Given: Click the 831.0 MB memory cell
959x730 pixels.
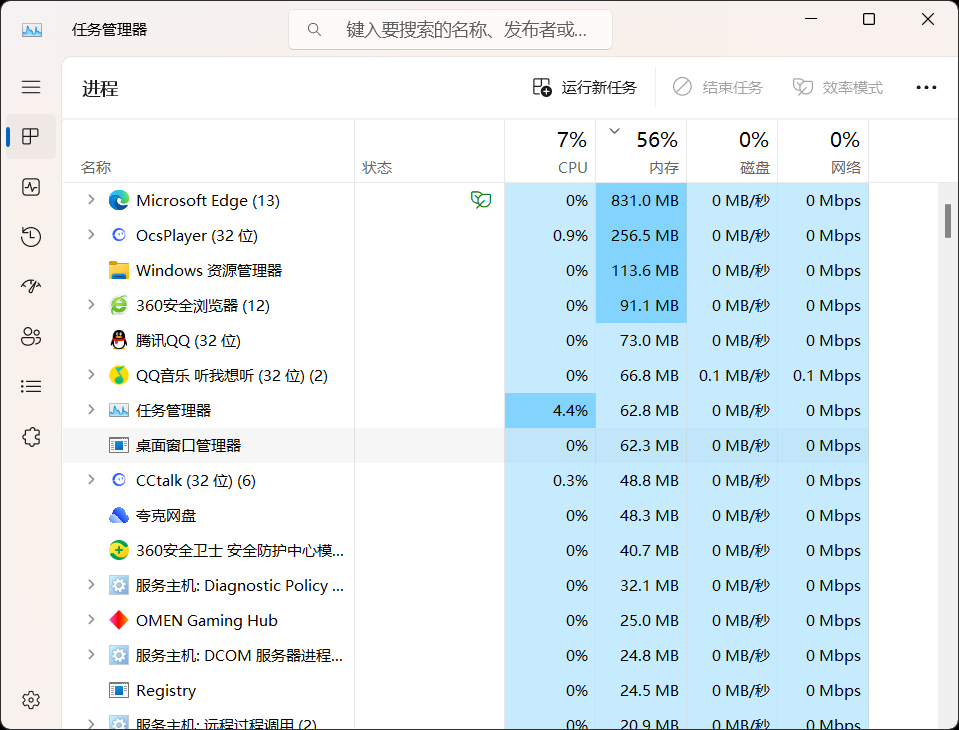Looking at the screenshot, I should [641, 201].
